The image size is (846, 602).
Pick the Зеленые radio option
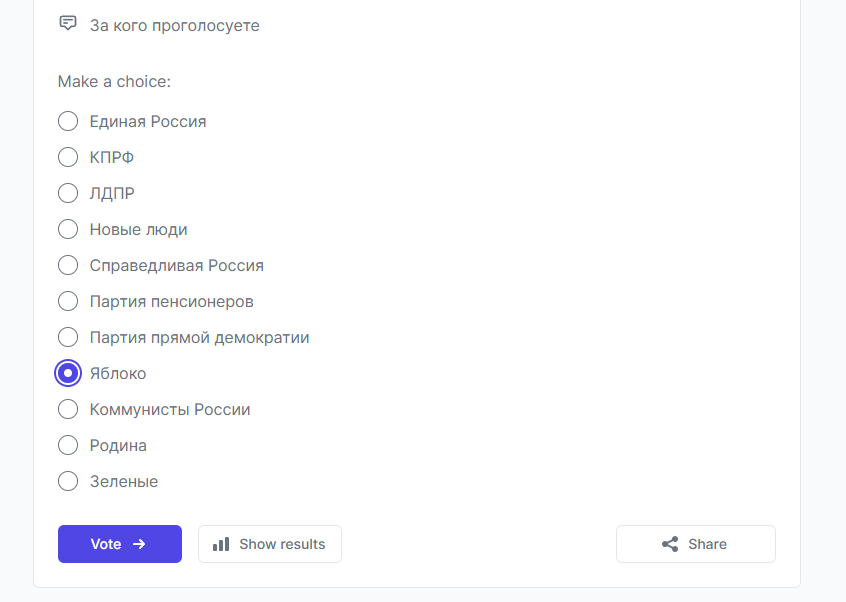click(68, 481)
